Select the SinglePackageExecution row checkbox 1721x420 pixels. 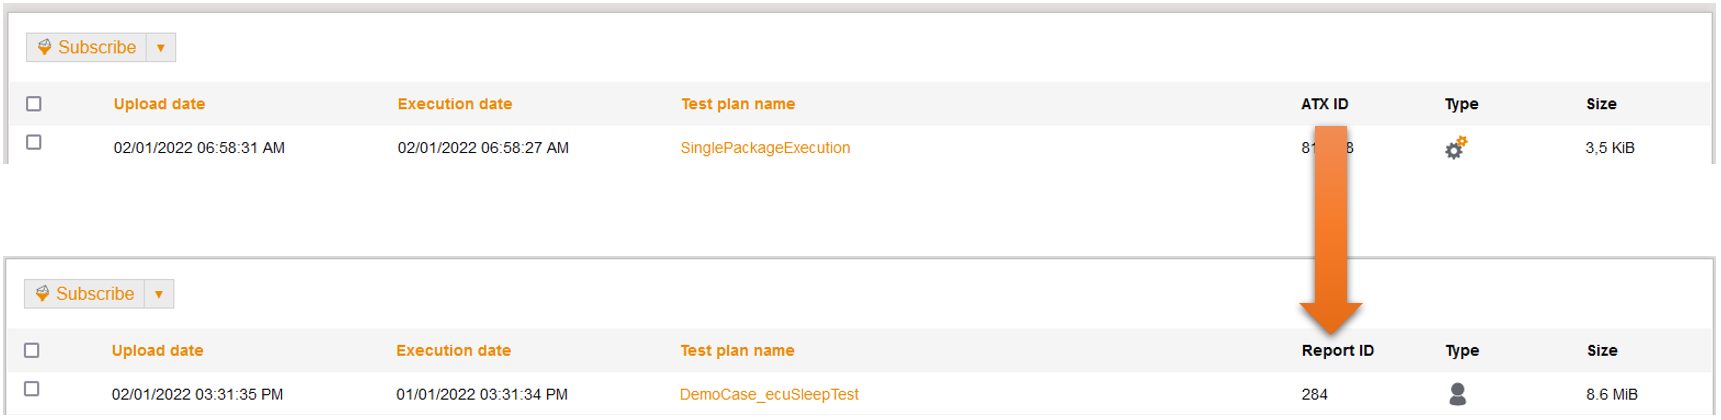click(x=34, y=142)
